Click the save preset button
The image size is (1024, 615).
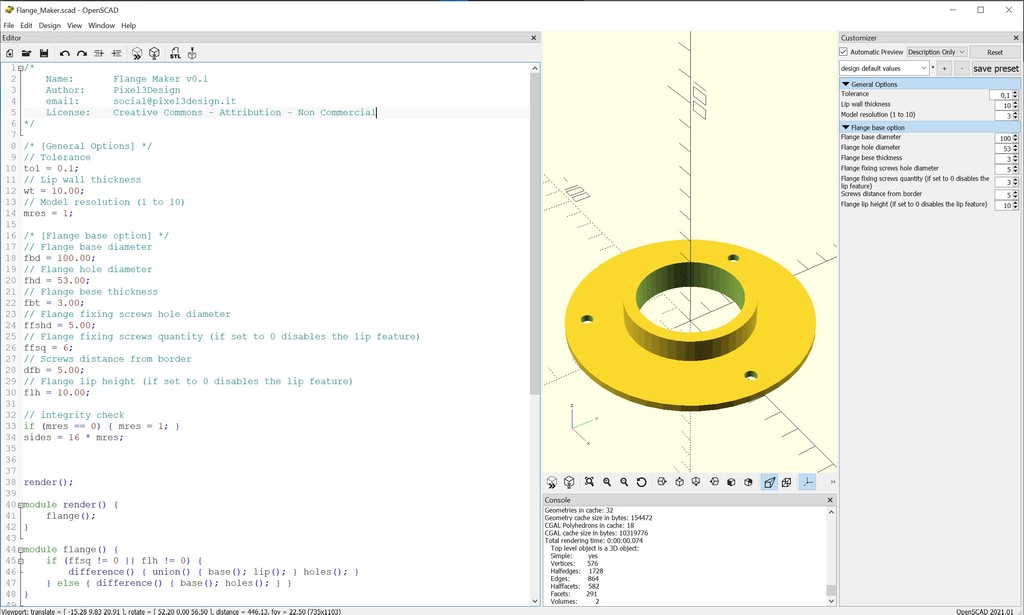click(995, 68)
